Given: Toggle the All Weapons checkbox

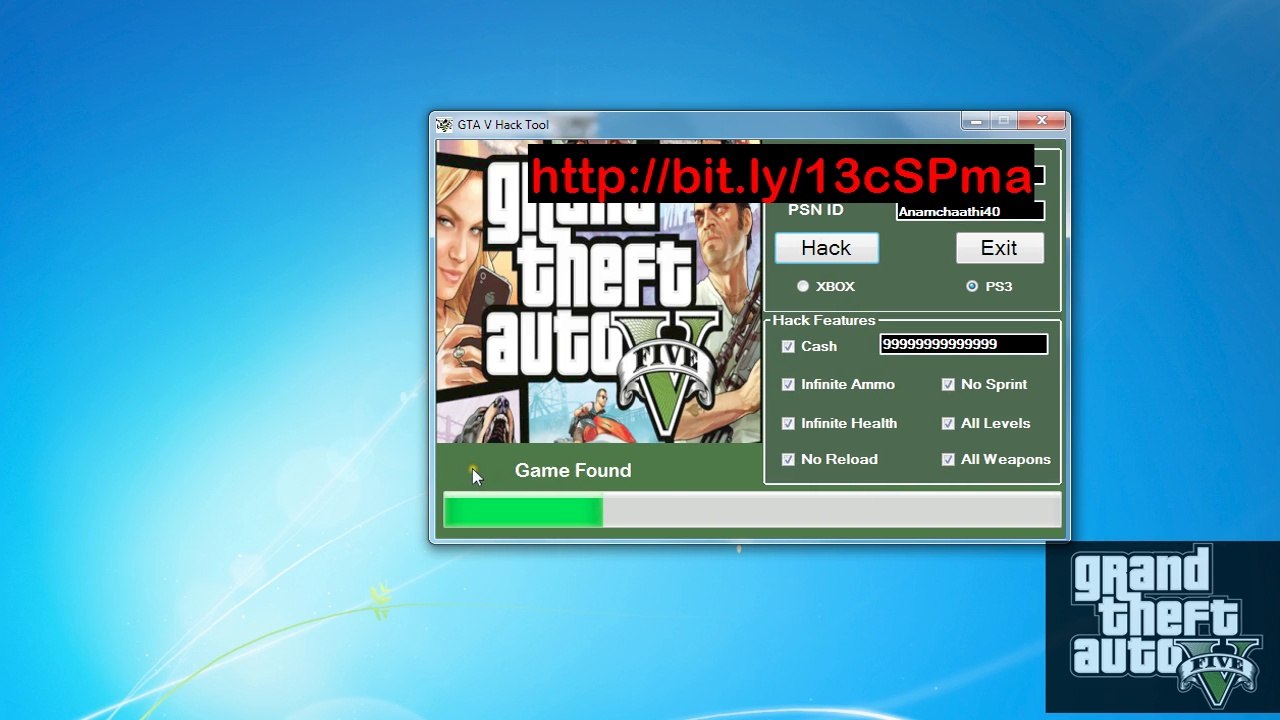Looking at the screenshot, I should (x=948, y=459).
